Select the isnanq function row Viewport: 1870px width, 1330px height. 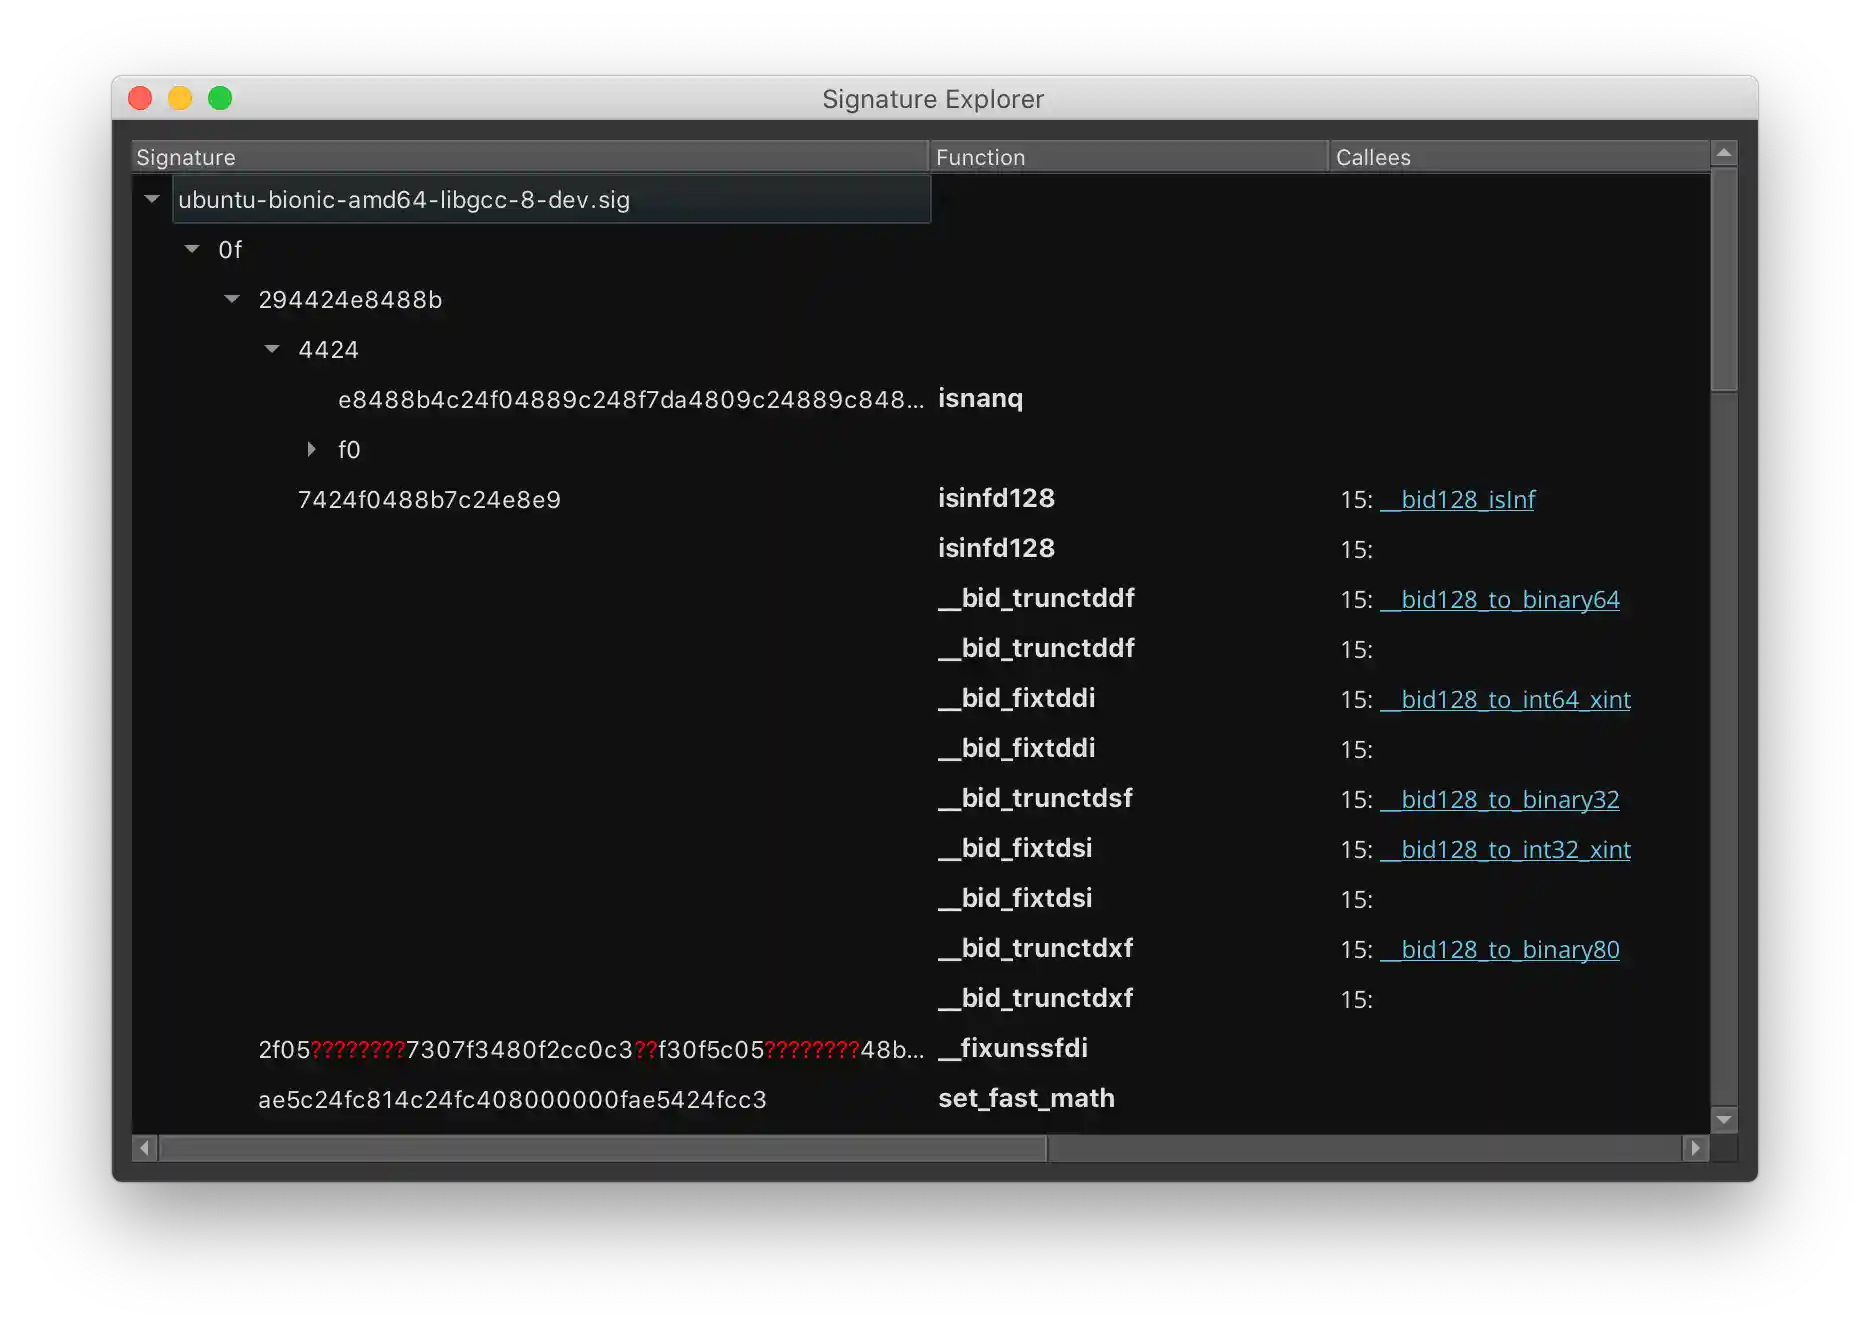click(980, 399)
